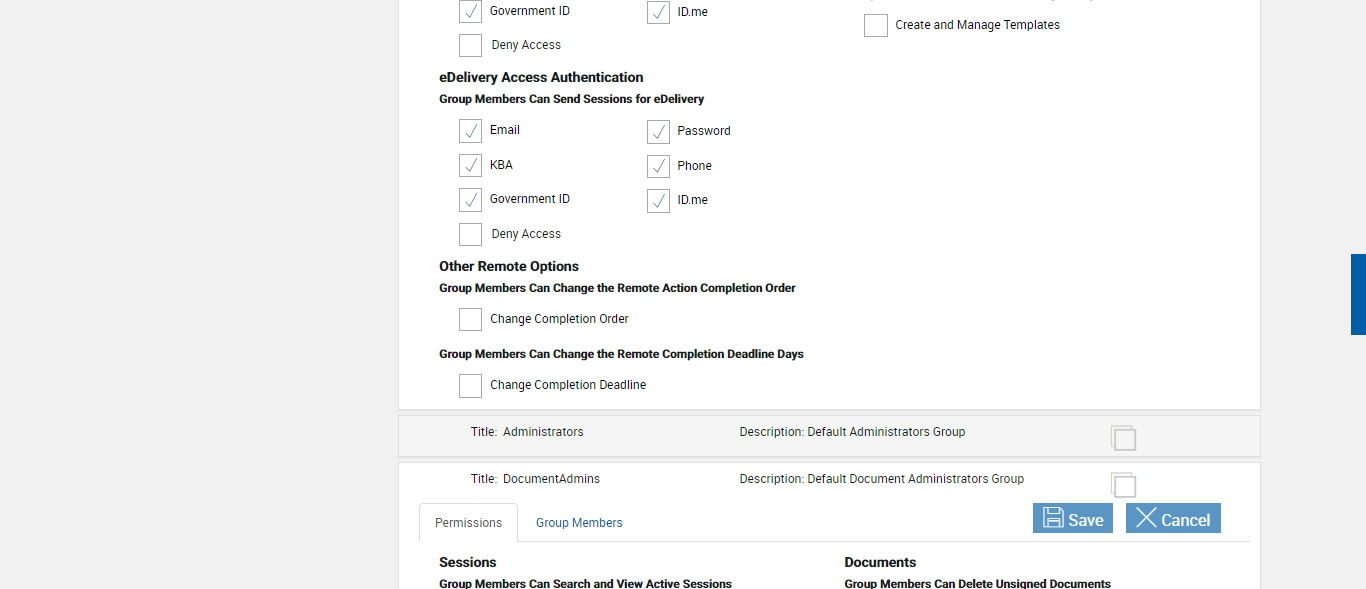Image resolution: width=1366 pixels, height=589 pixels.
Task: Toggle Deny Access checkbox above eDelivery heading
Action: [x=470, y=45]
